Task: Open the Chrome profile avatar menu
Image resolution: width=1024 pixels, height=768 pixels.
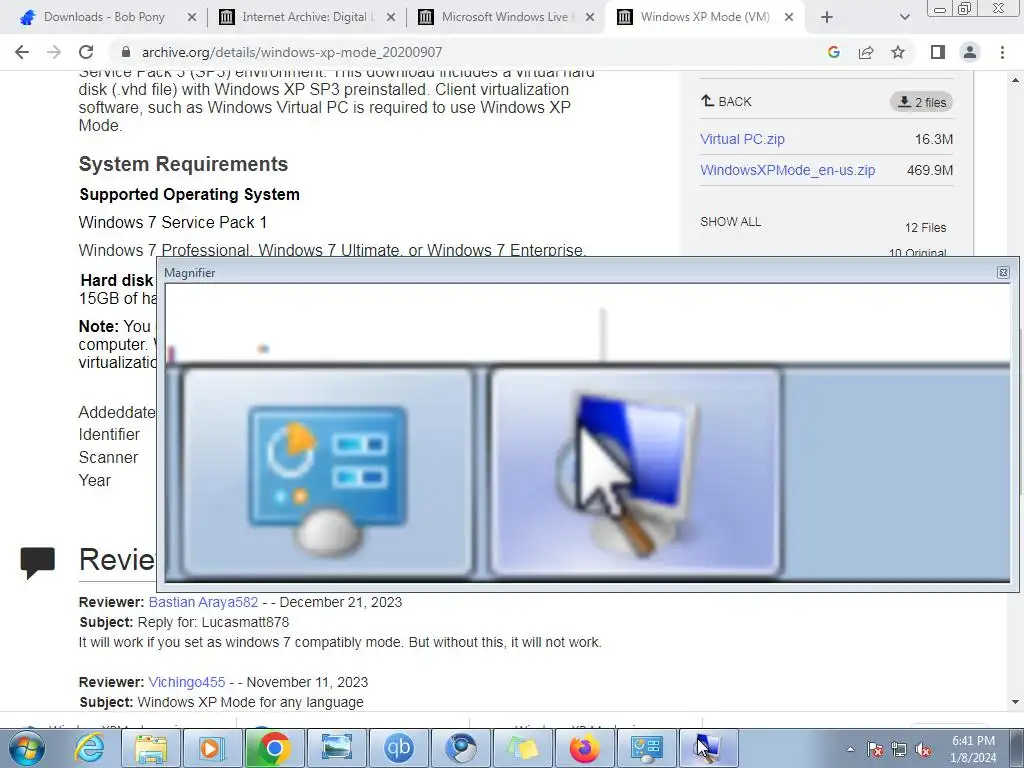Action: click(970, 52)
